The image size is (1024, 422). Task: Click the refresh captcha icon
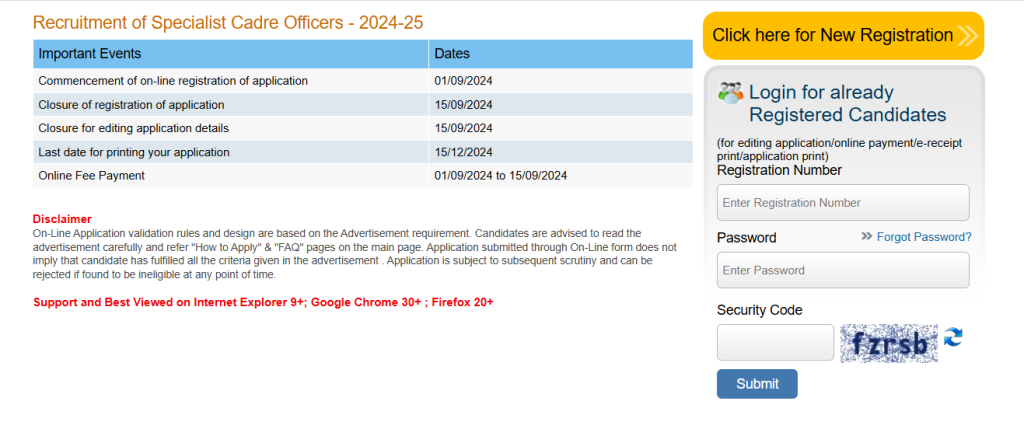tap(953, 337)
